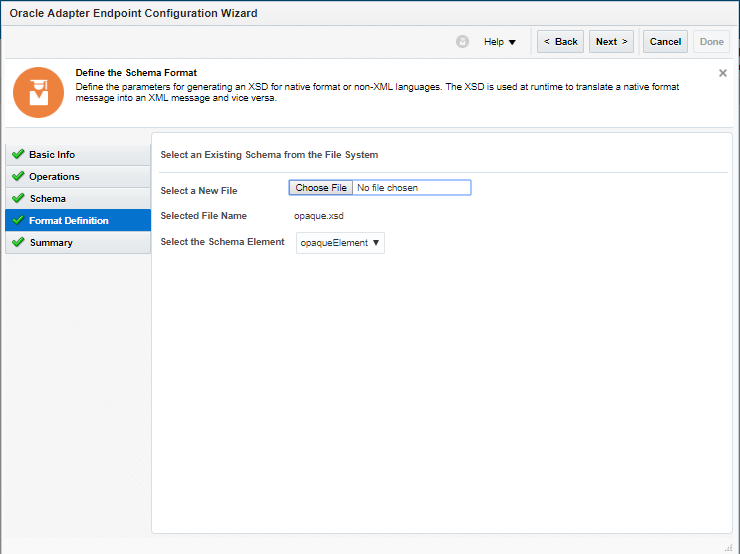Select the Basic Info step label
Viewport: 740px width, 554px height.
[52, 155]
